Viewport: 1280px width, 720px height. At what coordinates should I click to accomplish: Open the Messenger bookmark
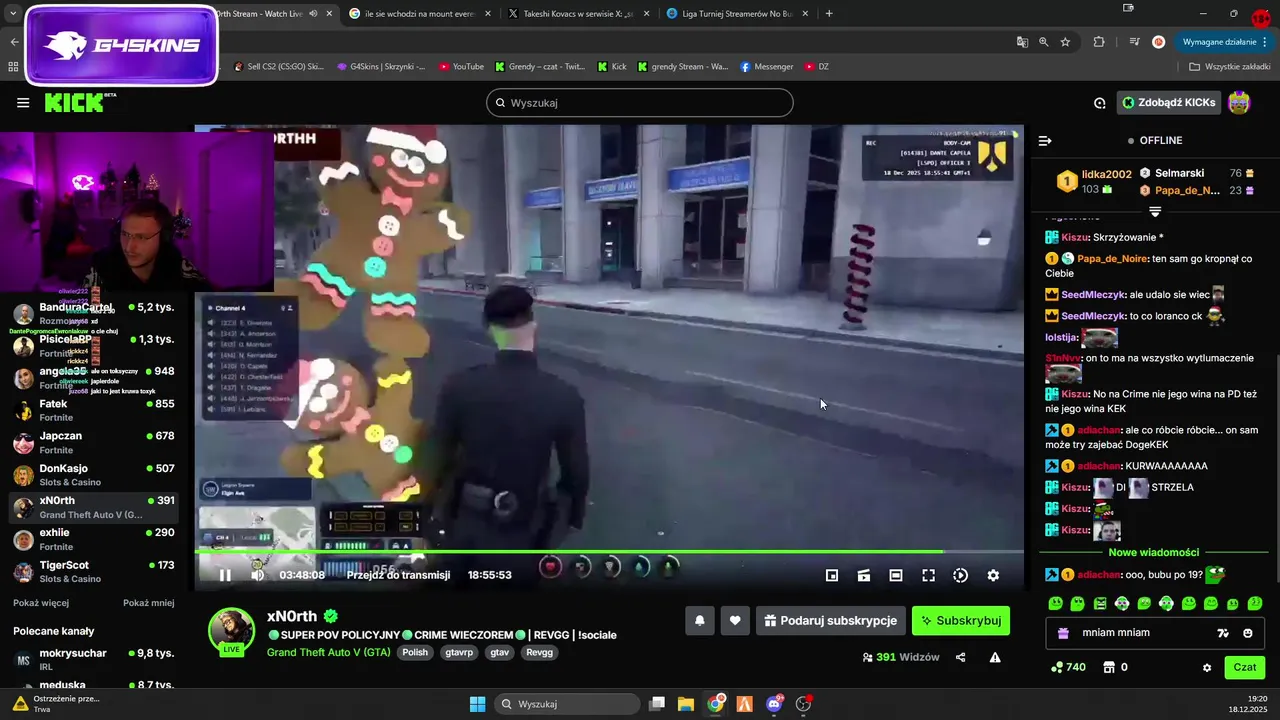pyautogui.click(x=767, y=67)
